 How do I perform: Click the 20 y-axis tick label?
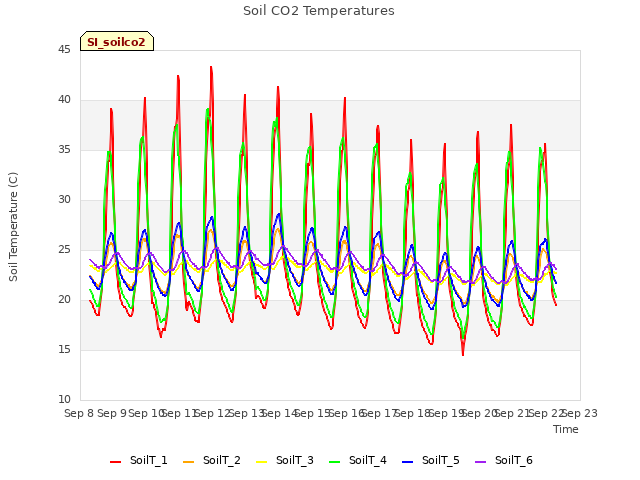pos(64,300)
